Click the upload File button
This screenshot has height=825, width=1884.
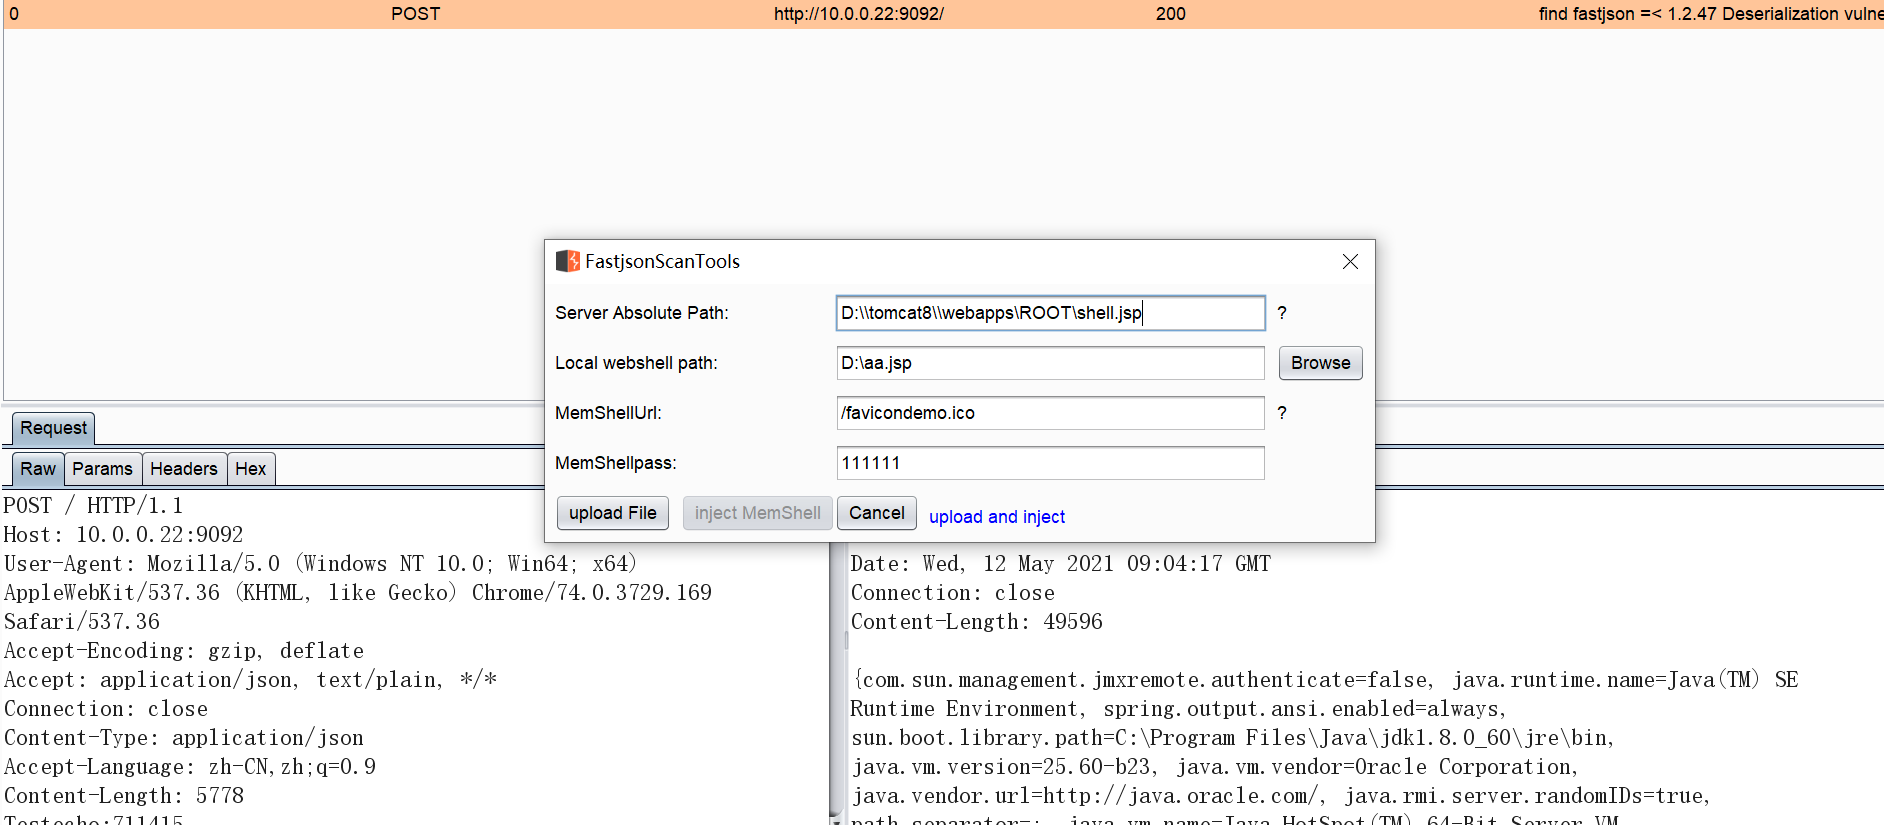click(613, 513)
